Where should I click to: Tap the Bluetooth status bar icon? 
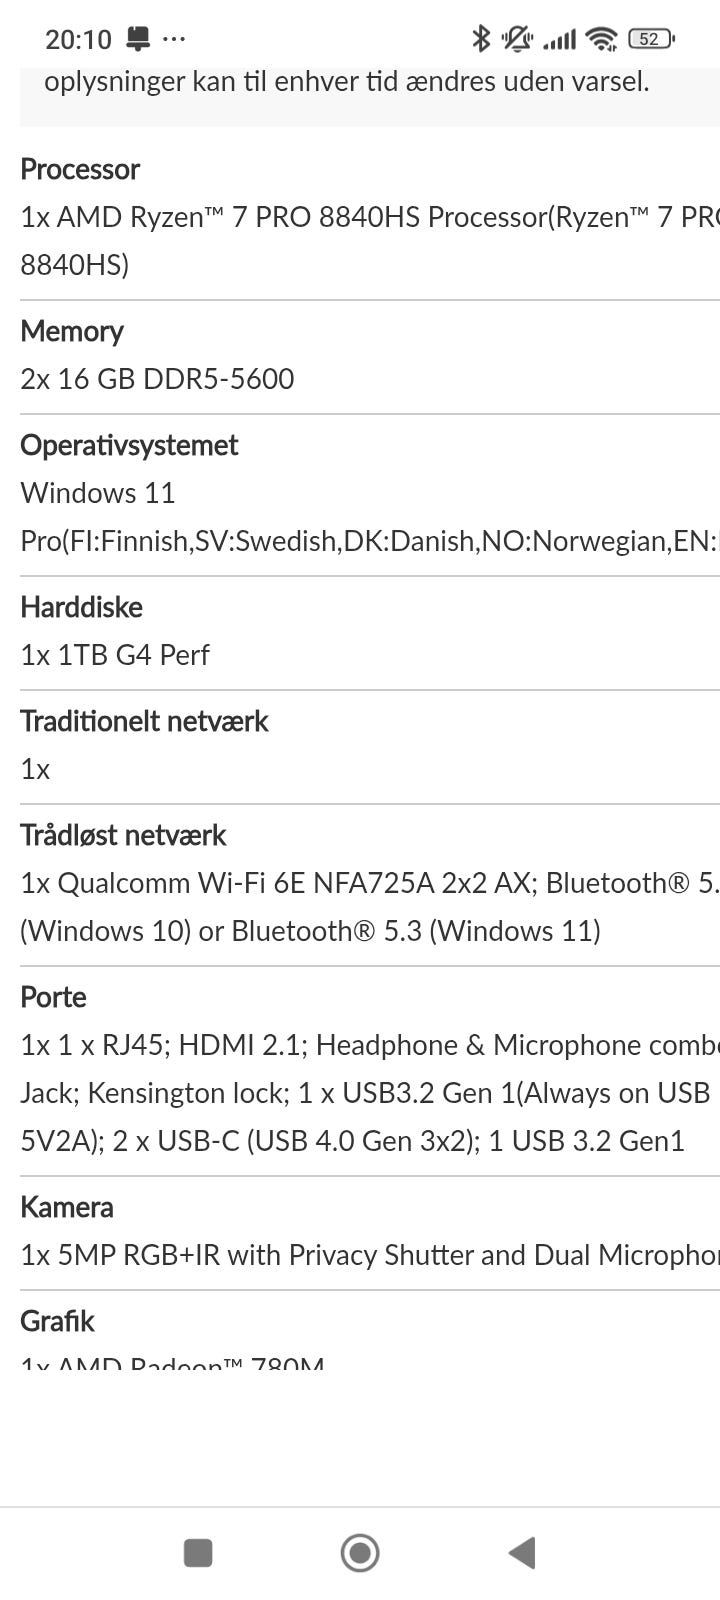click(481, 39)
